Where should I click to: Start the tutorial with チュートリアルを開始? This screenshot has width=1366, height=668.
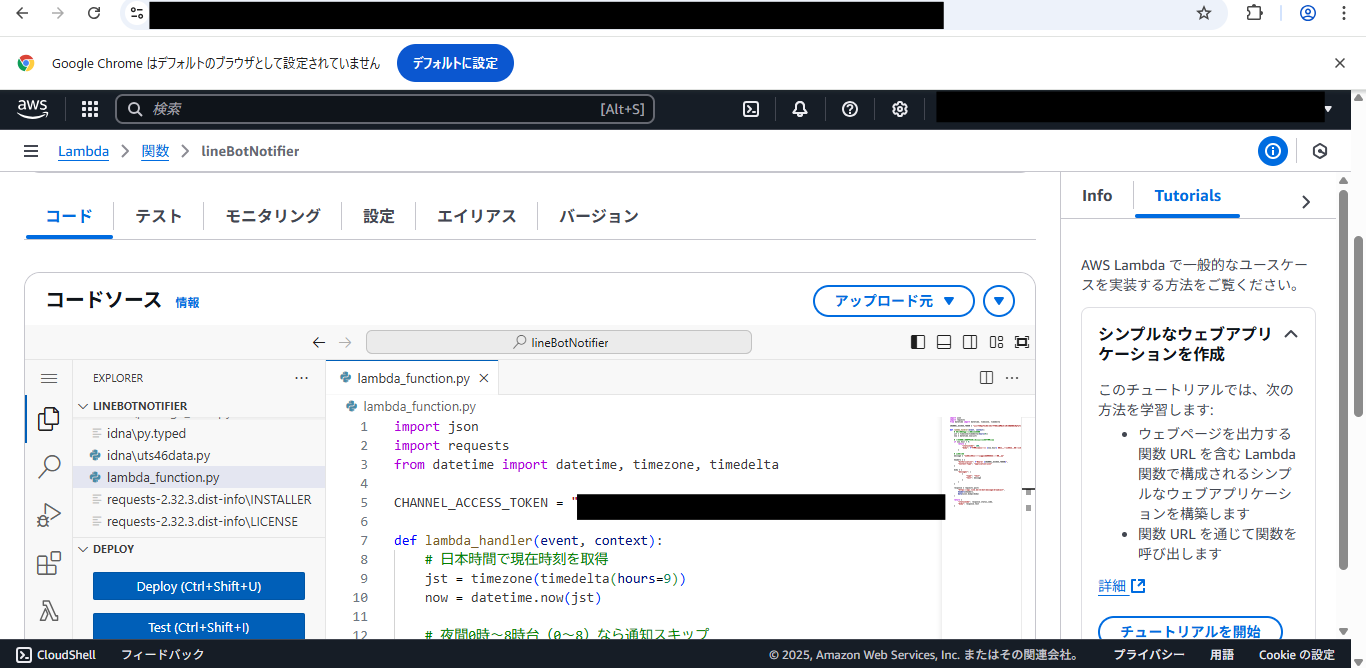pos(1190,631)
